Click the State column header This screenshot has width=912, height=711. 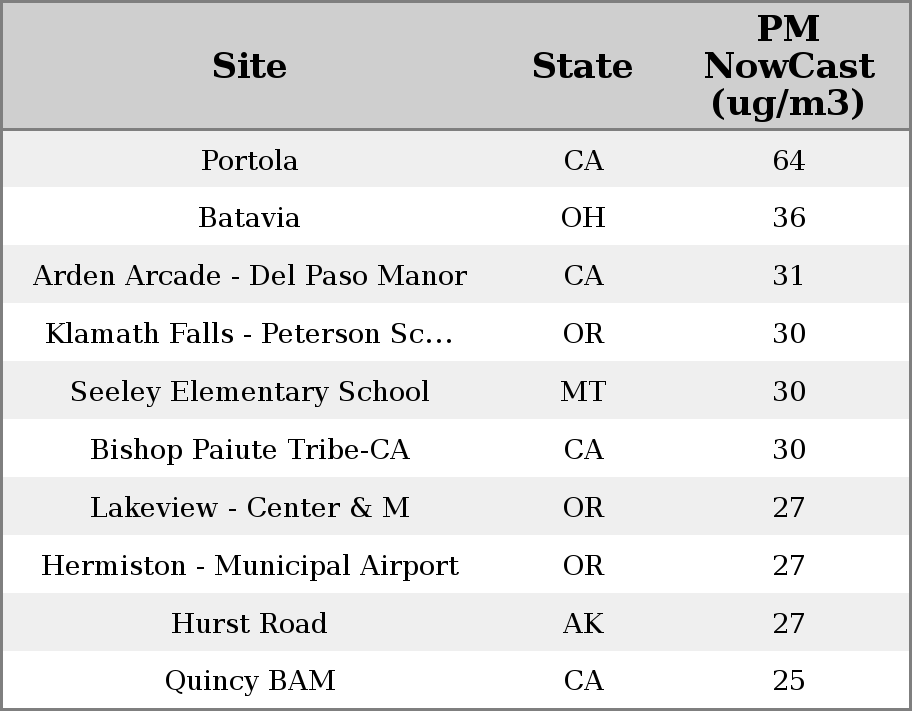(x=582, y=66)
